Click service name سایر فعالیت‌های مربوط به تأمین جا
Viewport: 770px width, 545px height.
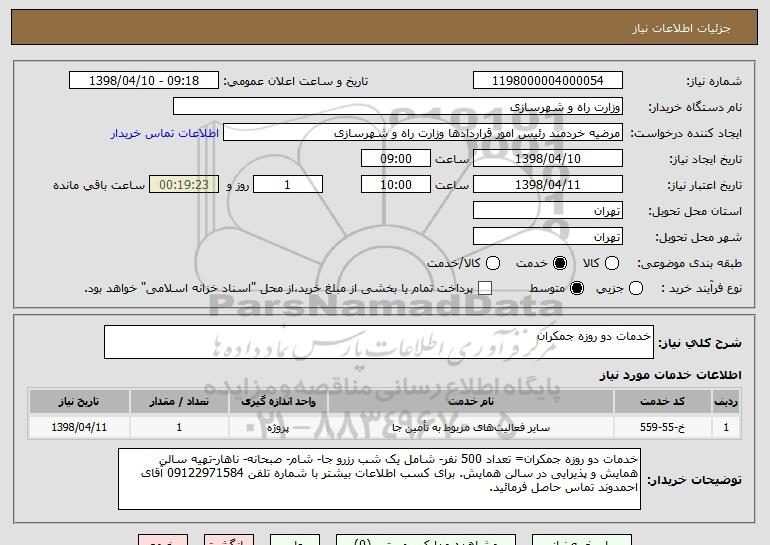pyautogui.click(x=471, y=427)
